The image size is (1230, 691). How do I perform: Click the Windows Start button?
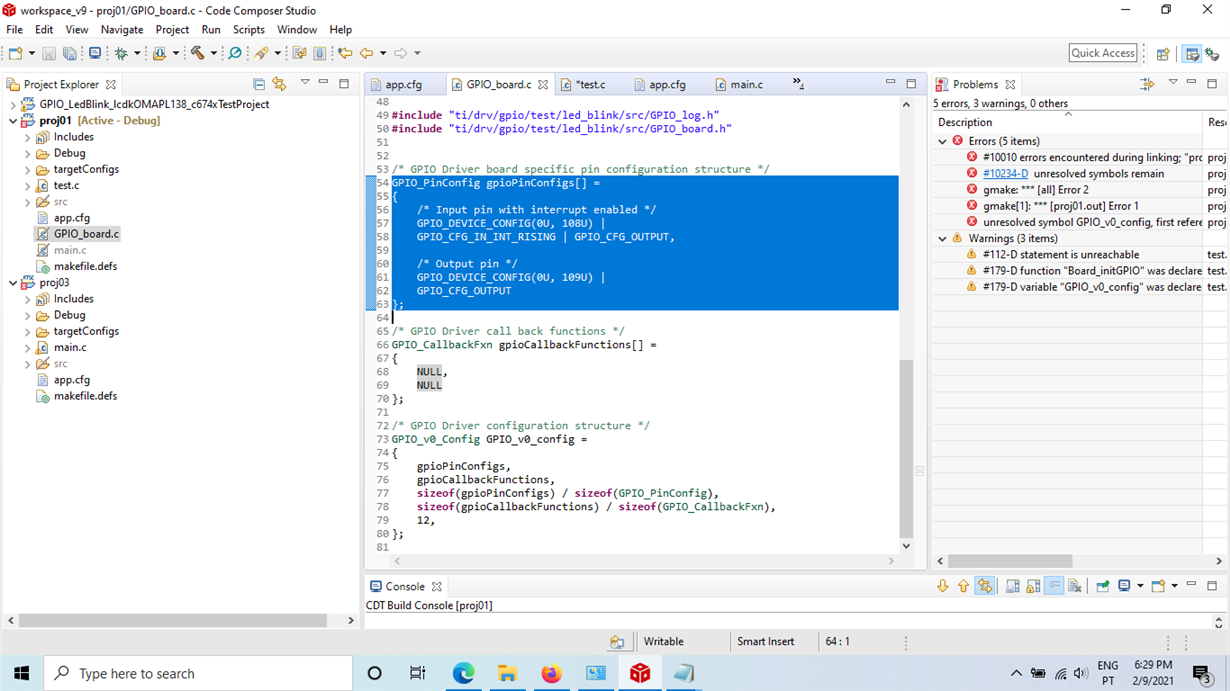tap(21, 674)
